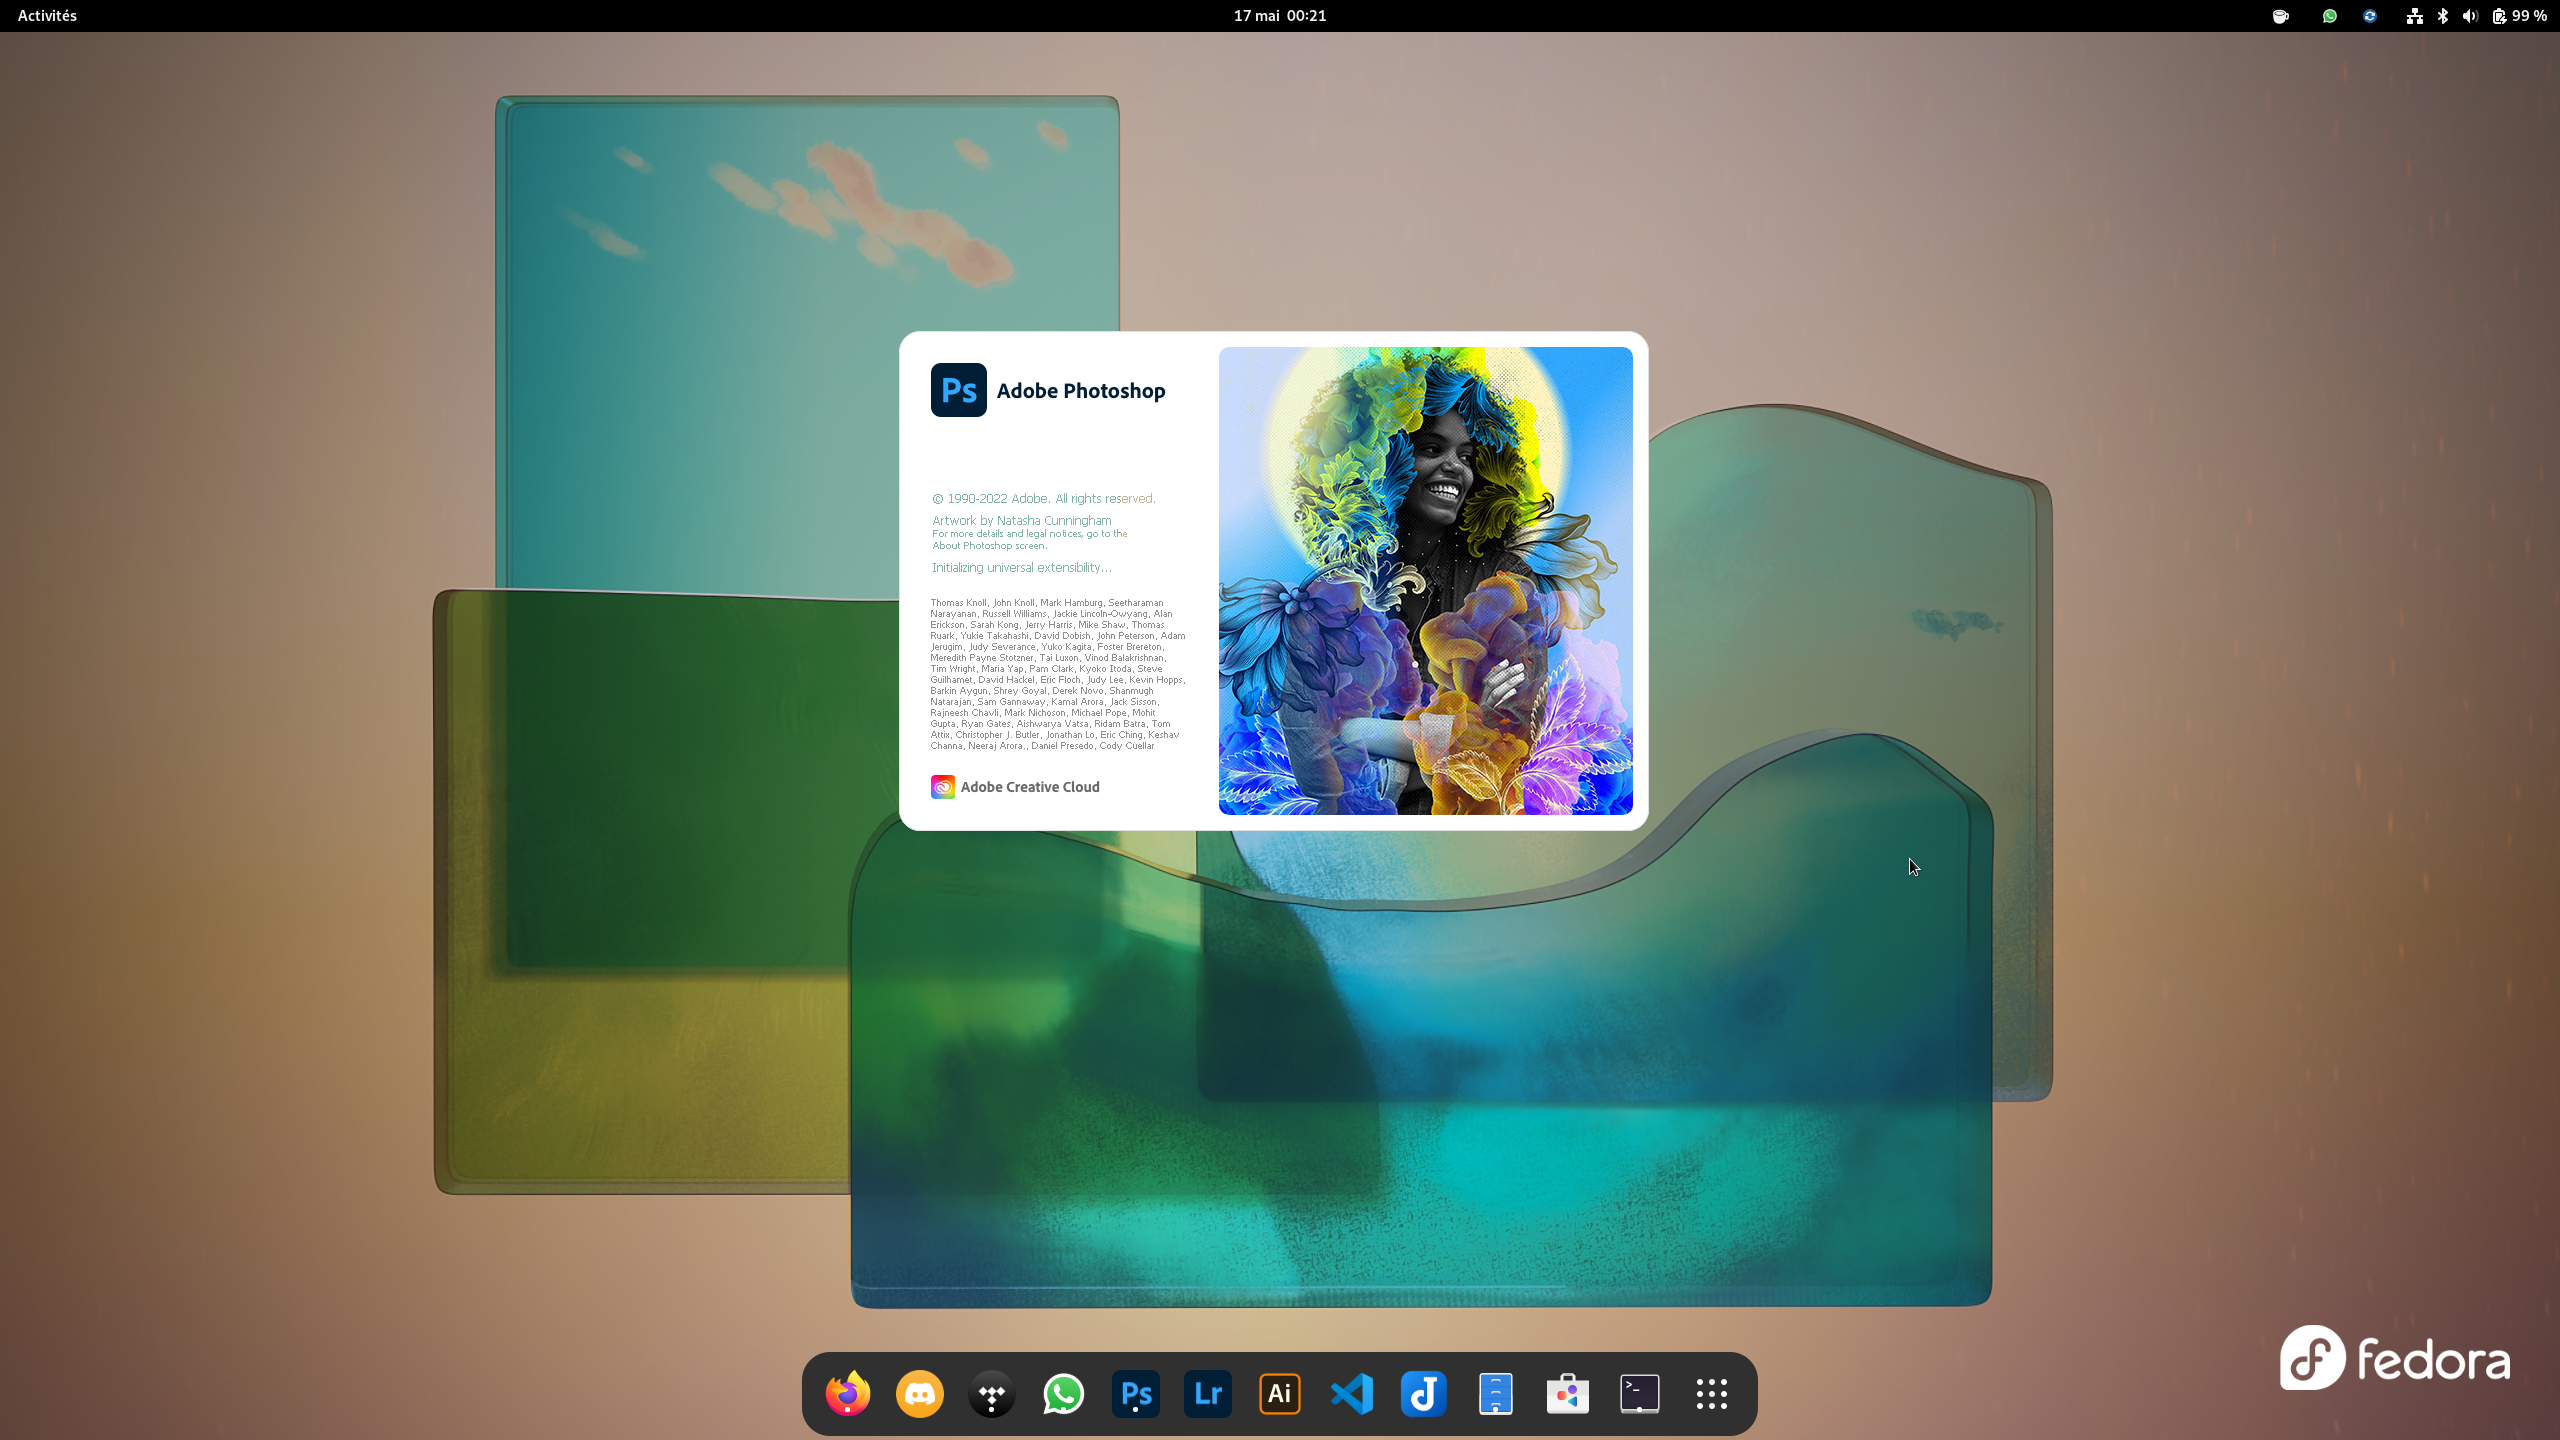Launch Discord from the dock
2560x1440 pixels.
click(x=920, y=1393)
